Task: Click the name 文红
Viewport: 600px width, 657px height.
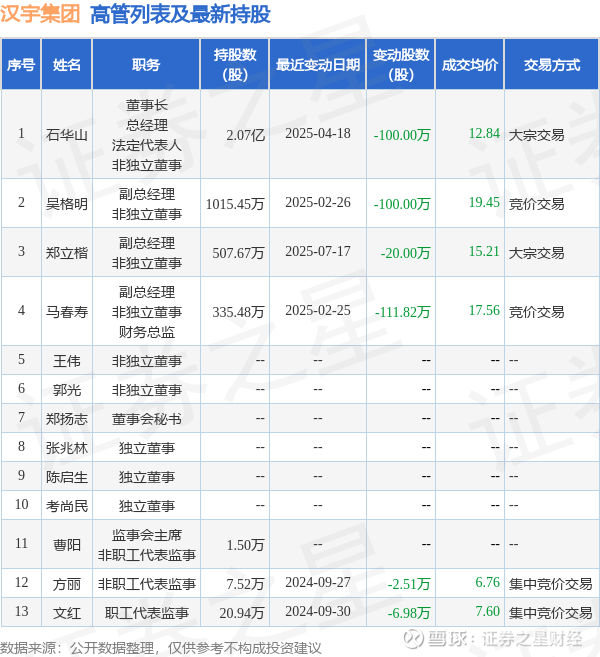Action: click(67, 613)
